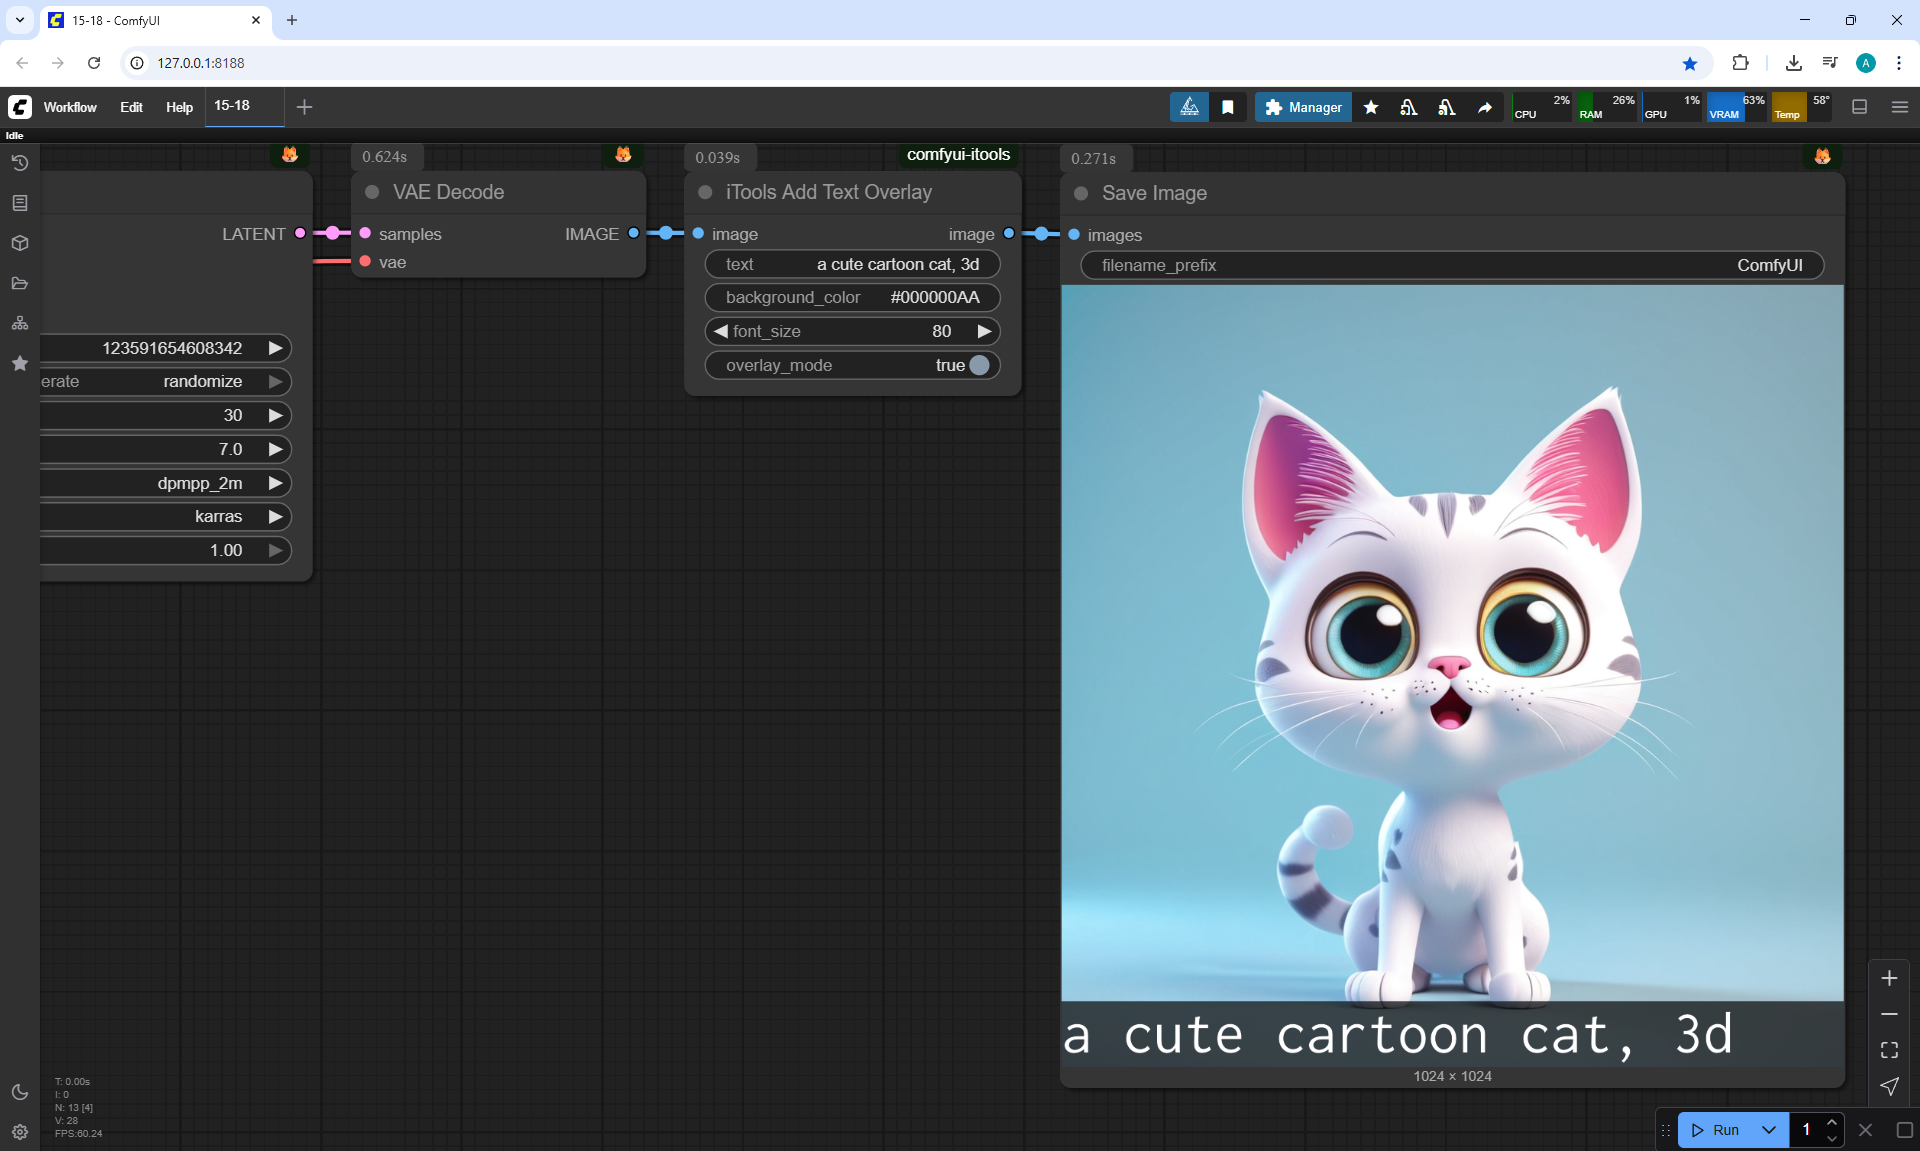Viewport: 1920px width, 1151px height.
Task: Click the bookmark icon in top toolbar
Action: (x=1228, y=107)
